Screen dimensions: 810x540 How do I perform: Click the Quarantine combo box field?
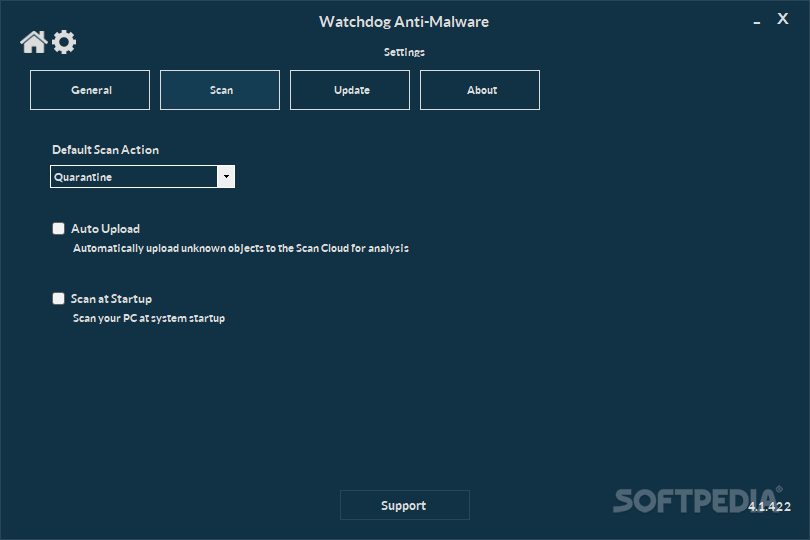(x=143, y=177)
